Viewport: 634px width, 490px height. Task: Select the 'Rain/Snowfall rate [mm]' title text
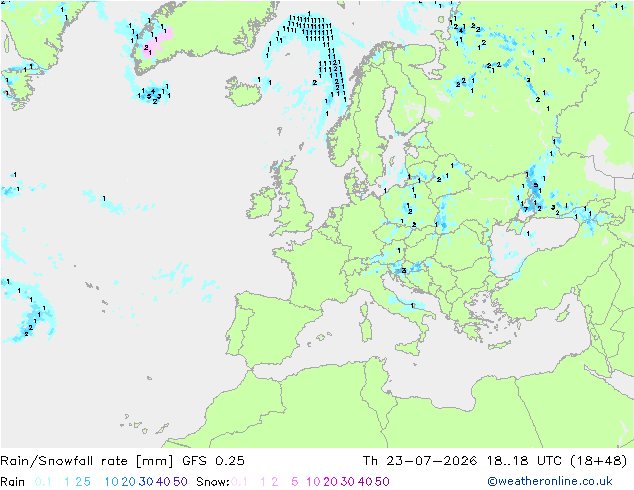[87, 461]
